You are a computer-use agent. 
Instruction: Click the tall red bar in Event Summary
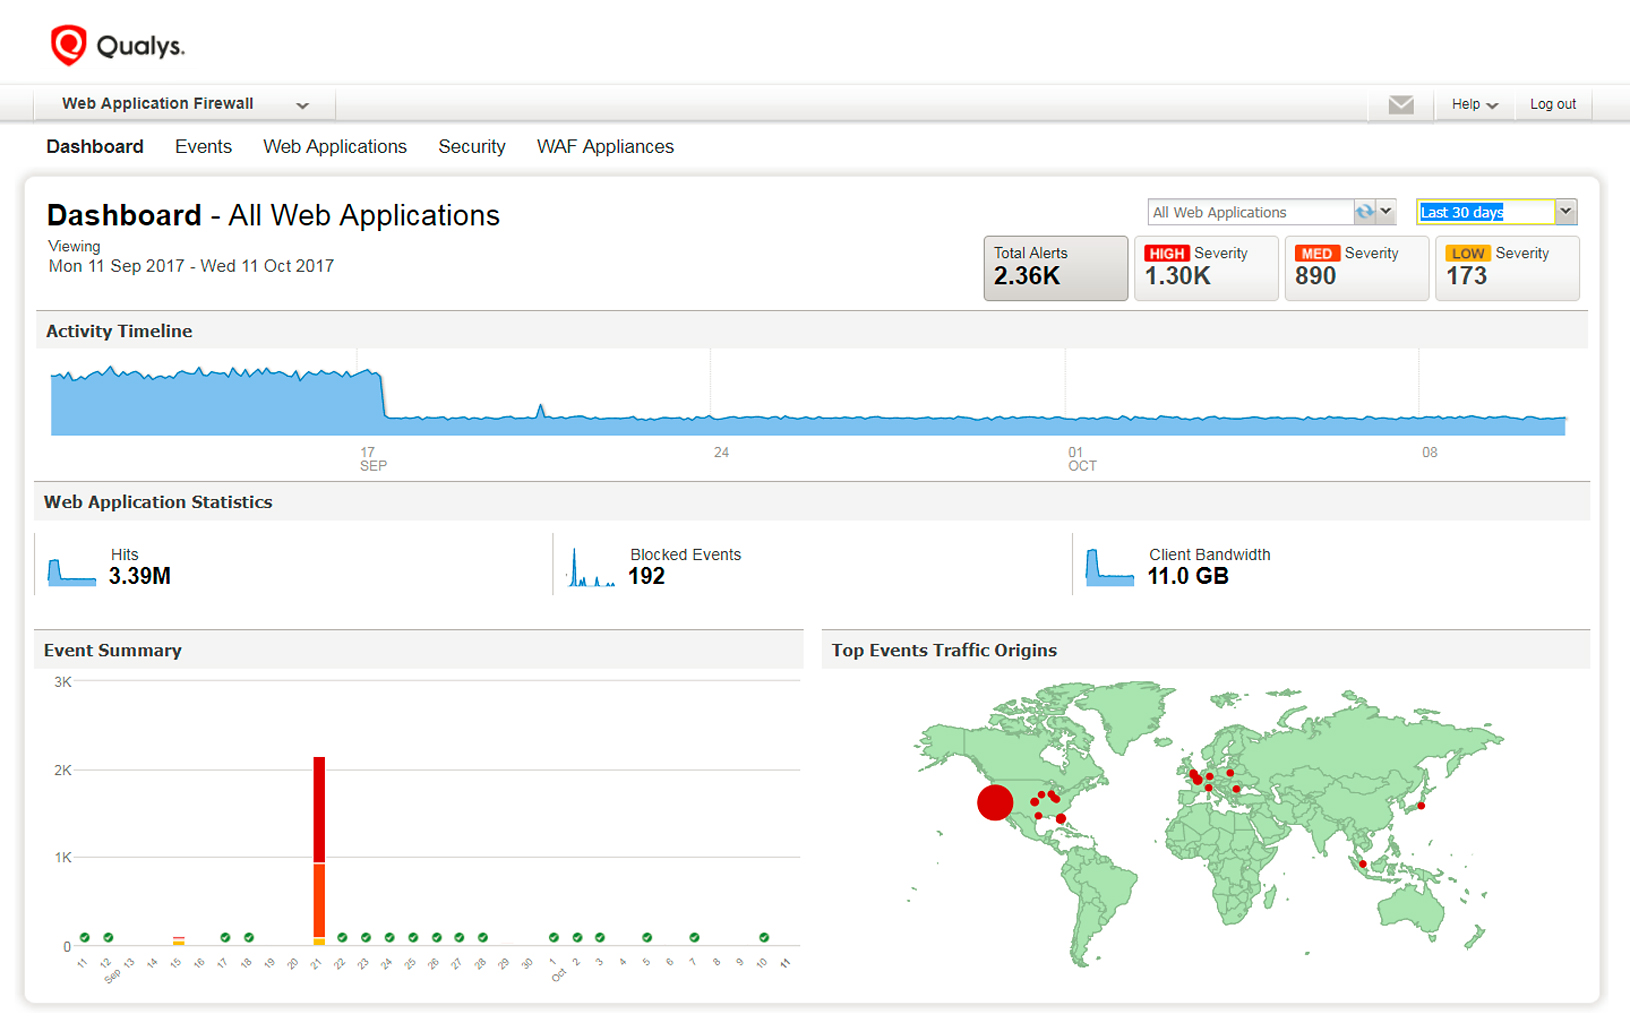319,810
